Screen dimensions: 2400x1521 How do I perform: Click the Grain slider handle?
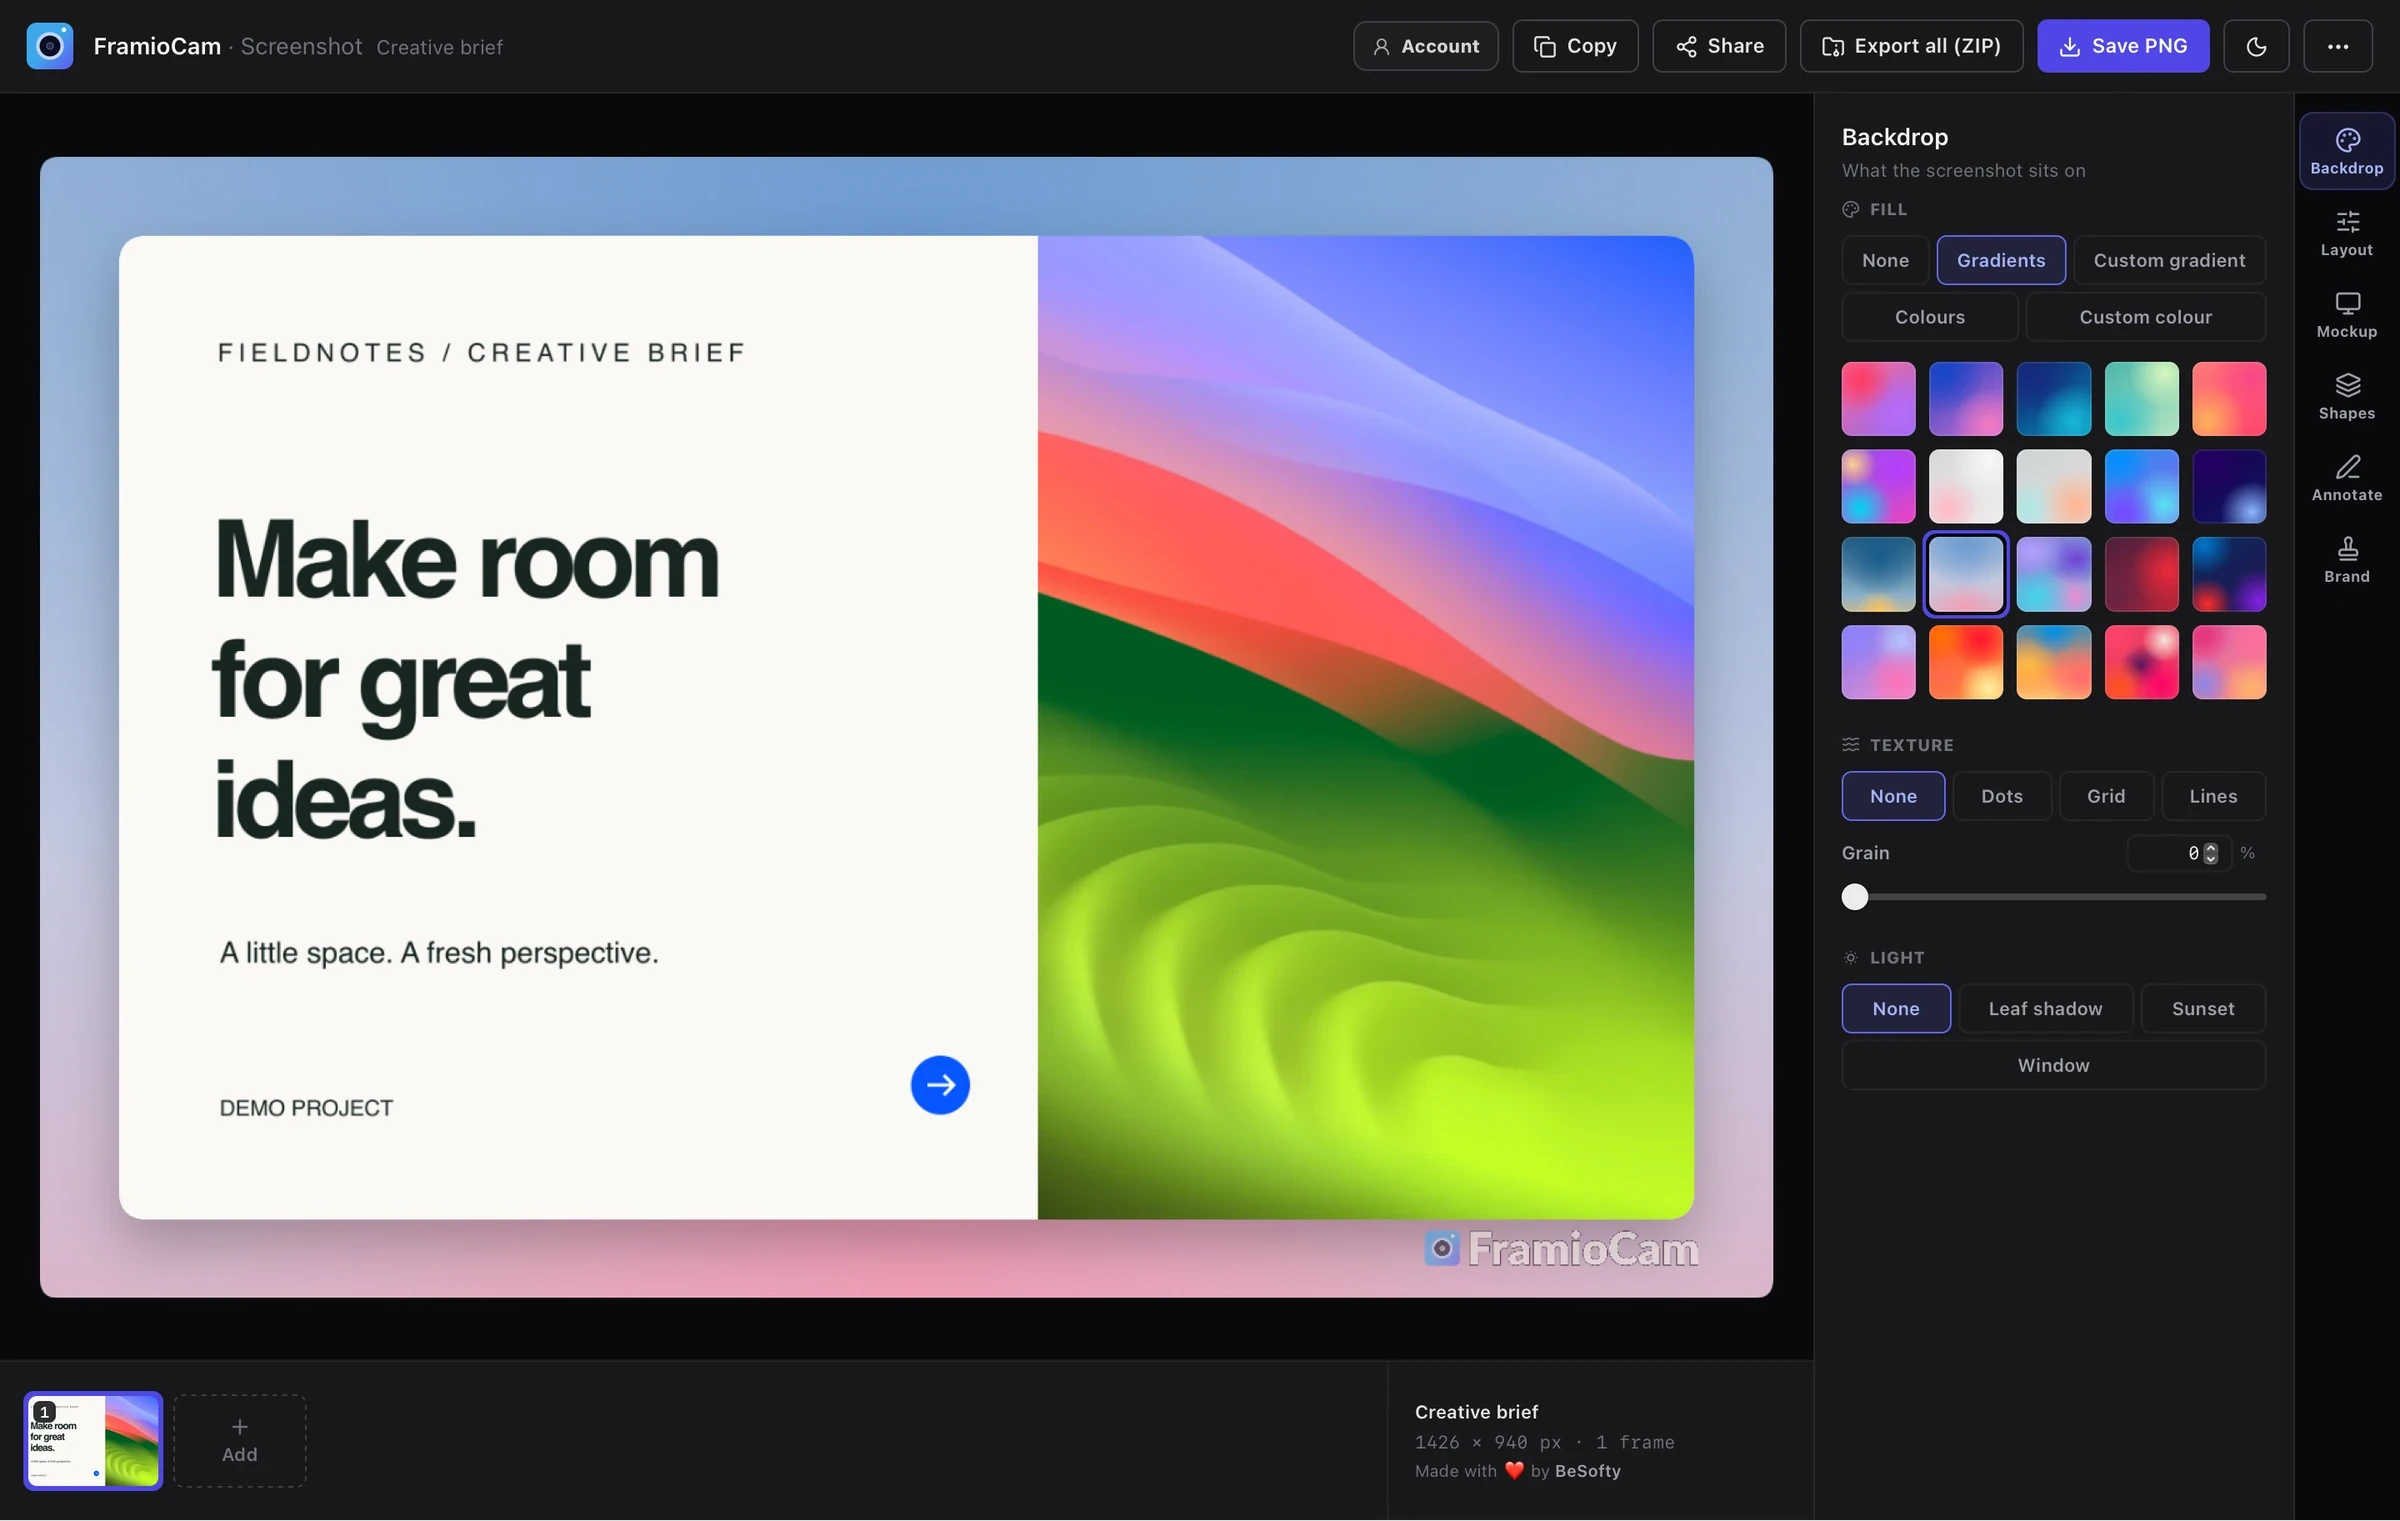coord(1855,897)
